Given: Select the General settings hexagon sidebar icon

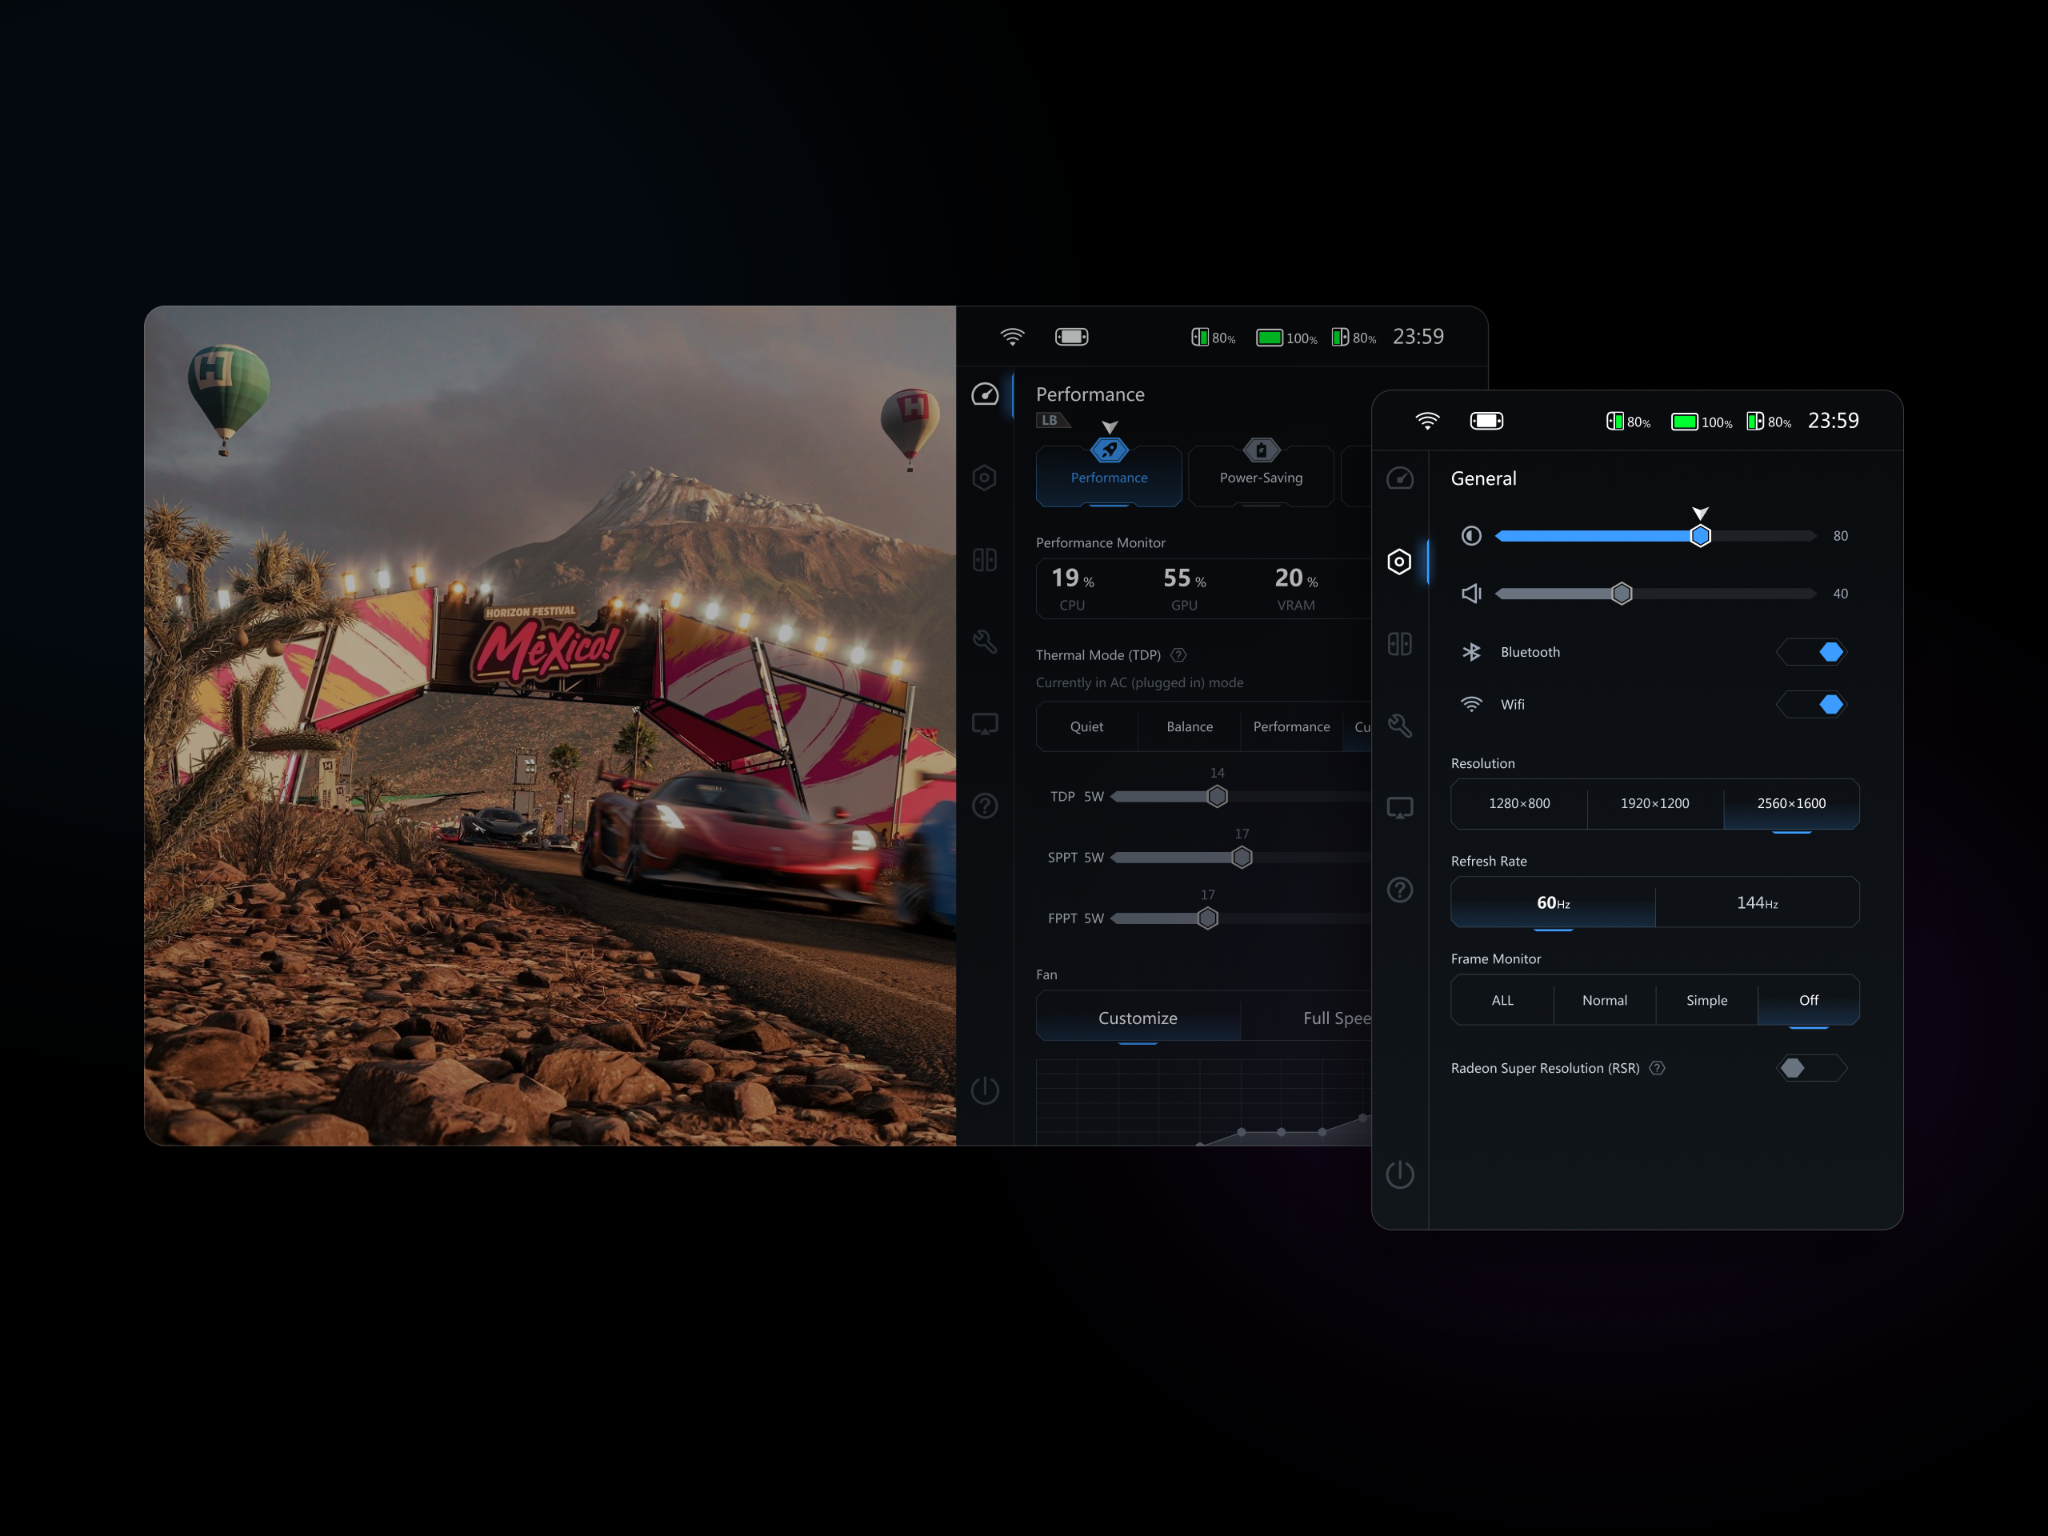Looking at the screenshot, I should pos(1400,562).
